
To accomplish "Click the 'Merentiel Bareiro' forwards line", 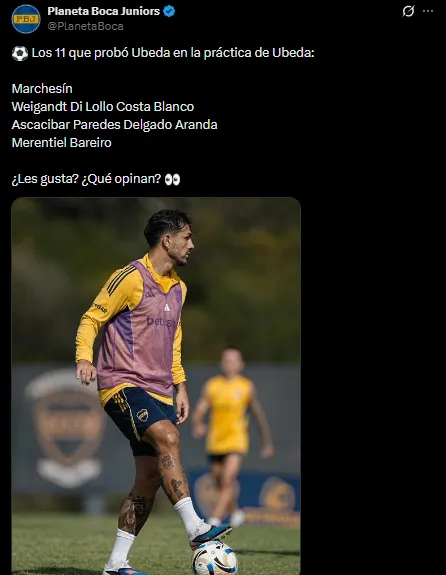I will (x=61, y=142).
